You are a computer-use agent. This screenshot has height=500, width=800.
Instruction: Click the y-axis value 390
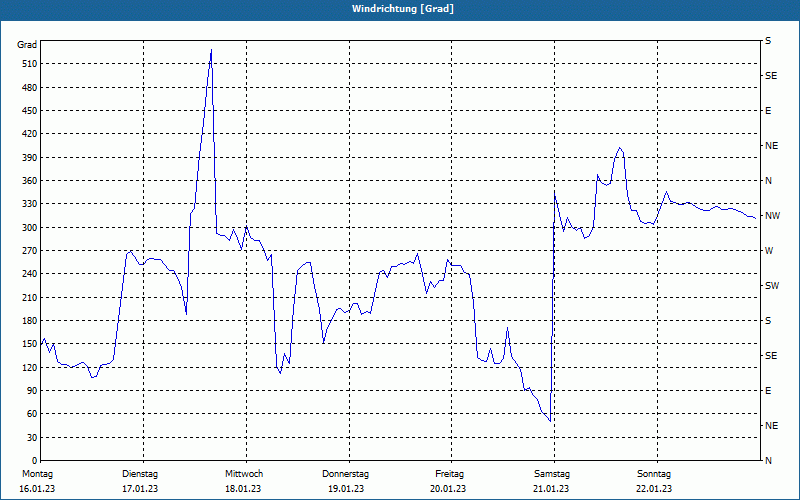click(x=30, y=158)
